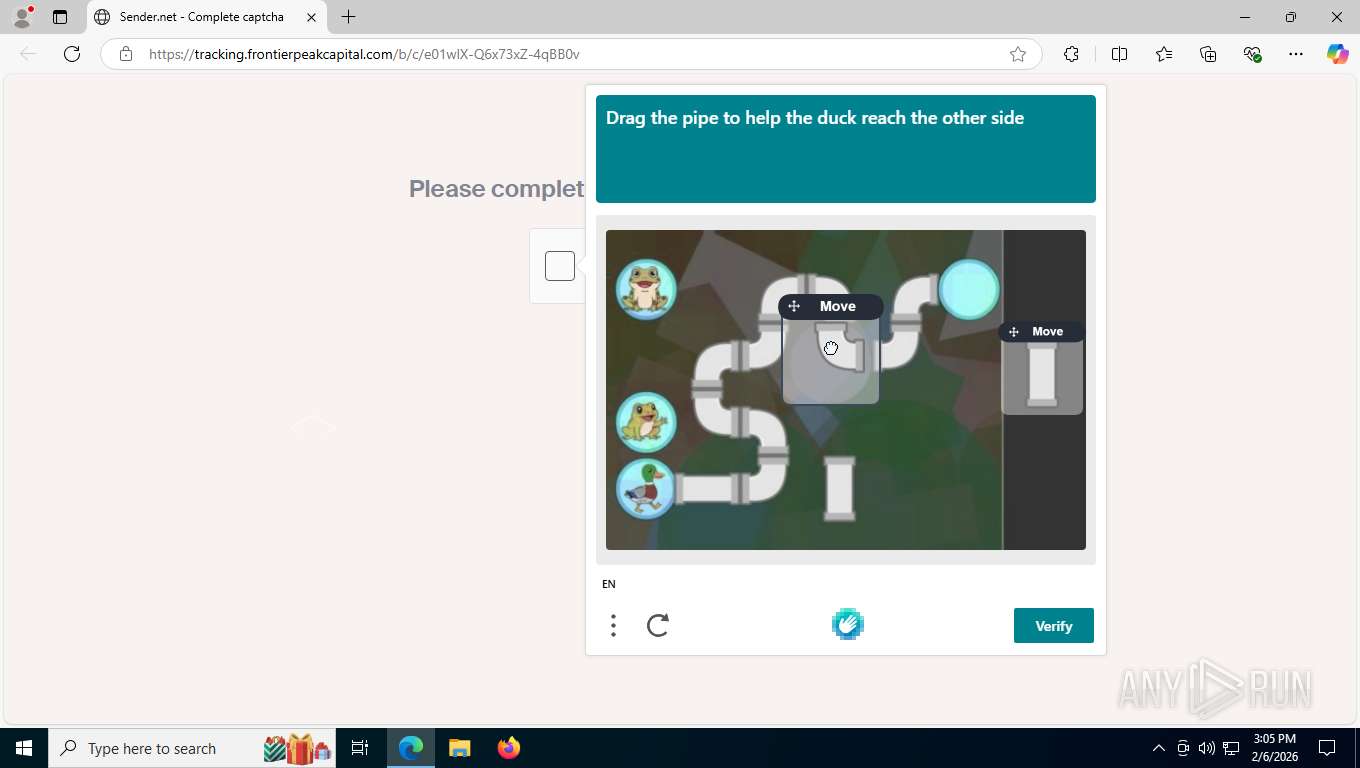Open the Copilot sidebar icon
This screenshot has width=1360, height=768.
(x=1338, y=54)
